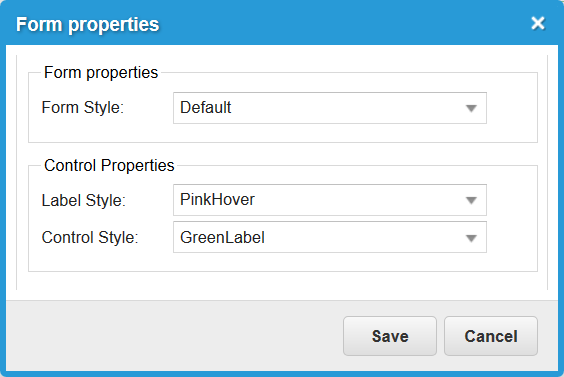This screenshot has height=377, width=564.
Task: Click the 'Label Style:' field label
Action: pos(84,200)
